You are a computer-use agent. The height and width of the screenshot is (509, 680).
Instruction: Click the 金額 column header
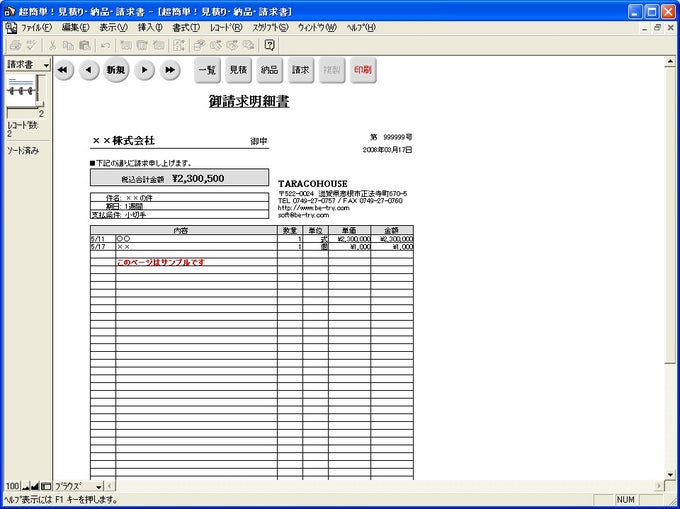(x=392, y=231)
